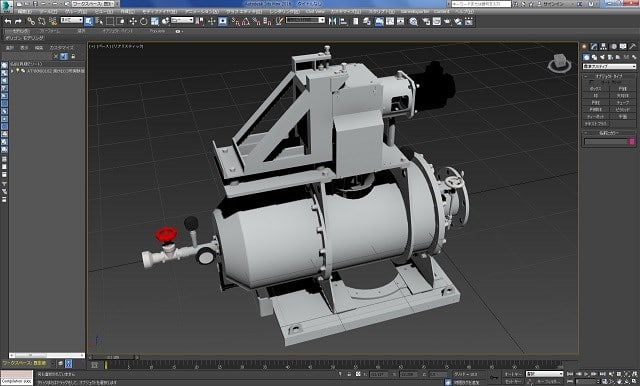Activate the Select and Place tool

pyautogui.click(x=165, y=21)
